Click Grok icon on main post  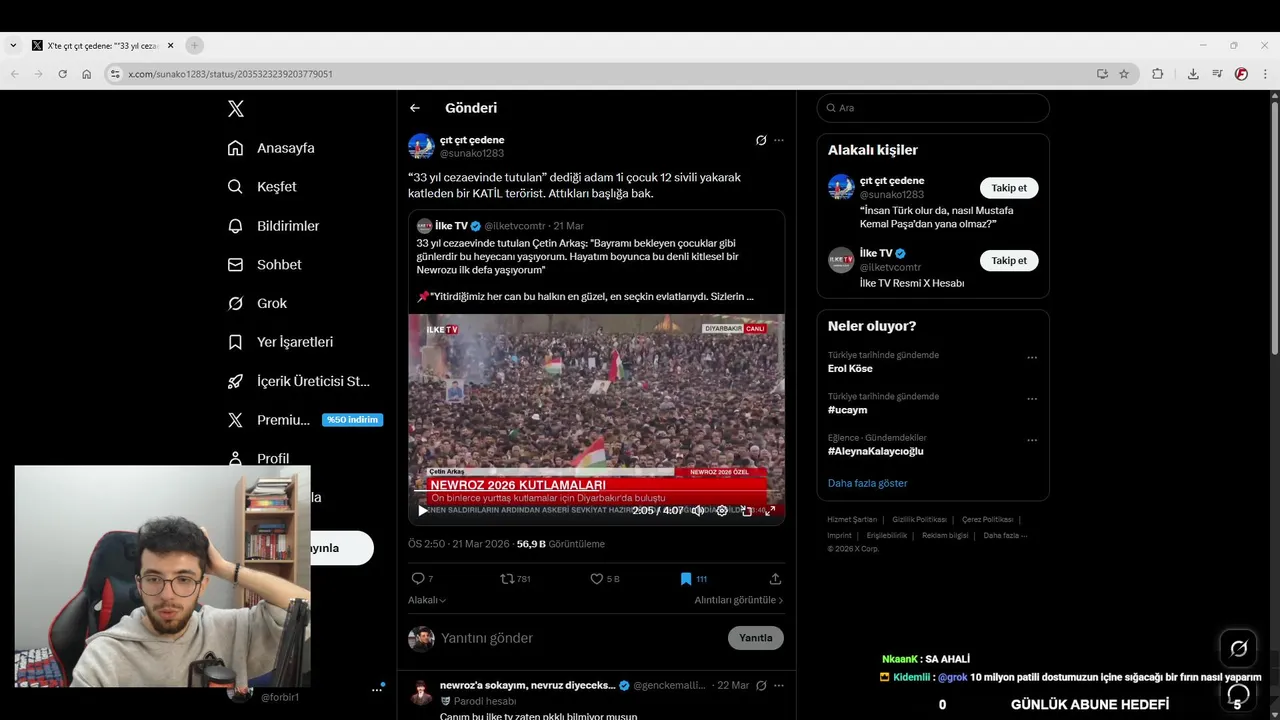coord(761,140)
